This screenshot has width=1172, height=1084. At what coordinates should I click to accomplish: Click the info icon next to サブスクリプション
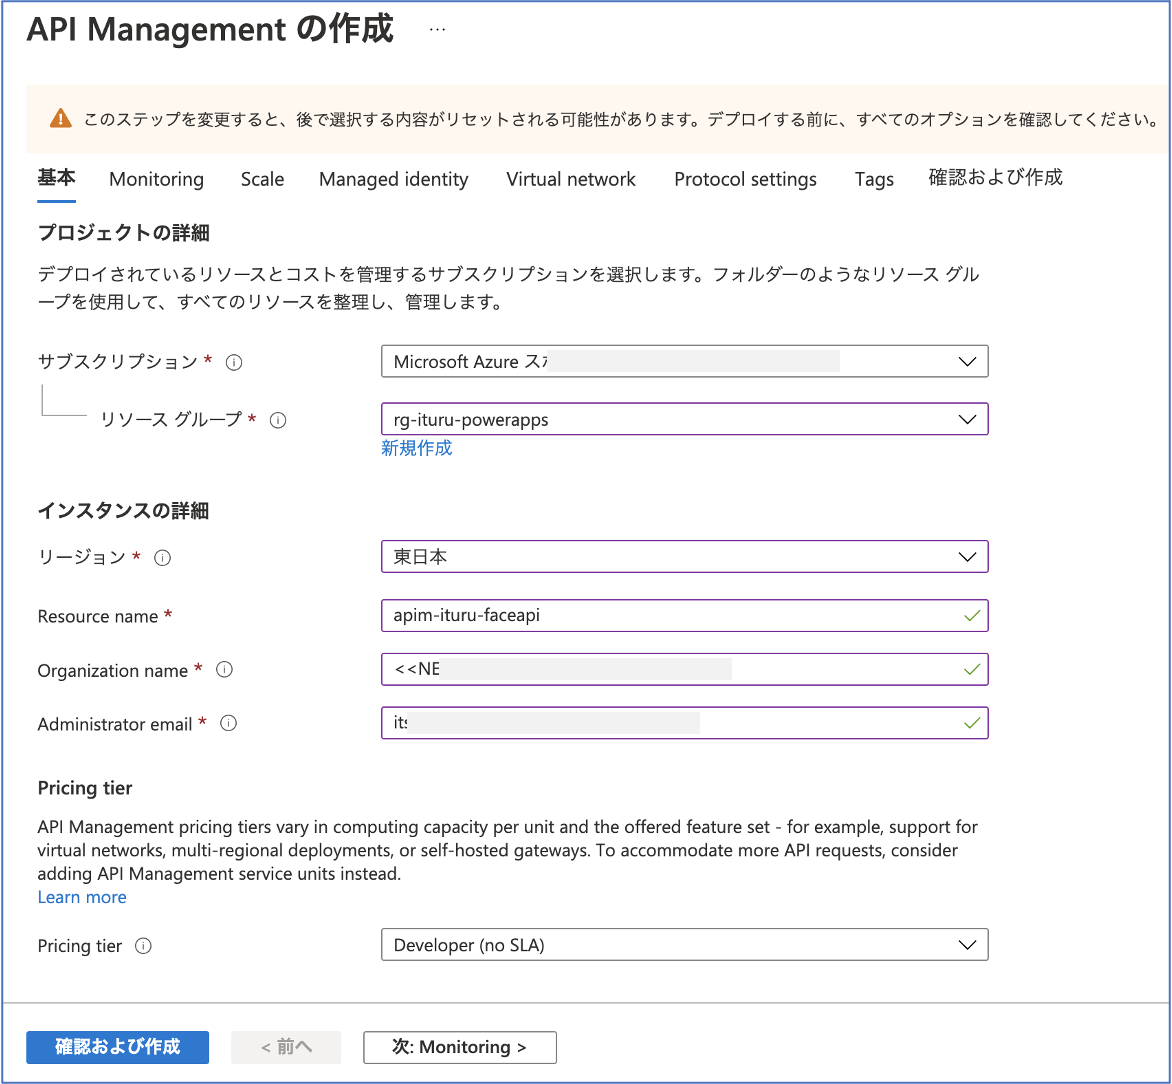pos(234,363)
